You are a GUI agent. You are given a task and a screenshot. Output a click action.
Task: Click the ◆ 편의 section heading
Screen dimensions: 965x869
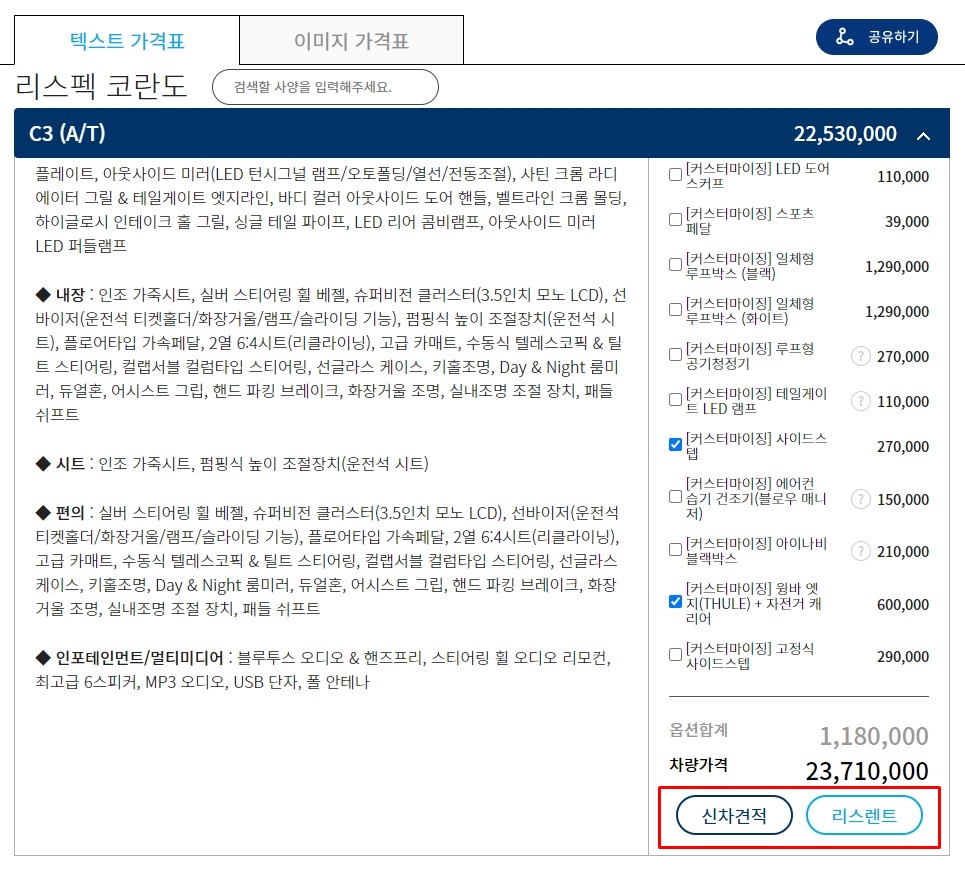(60, 513)
